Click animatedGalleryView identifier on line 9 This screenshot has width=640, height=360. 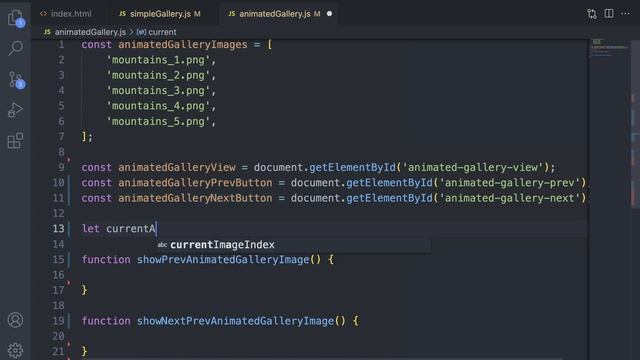tap(177, 167)
